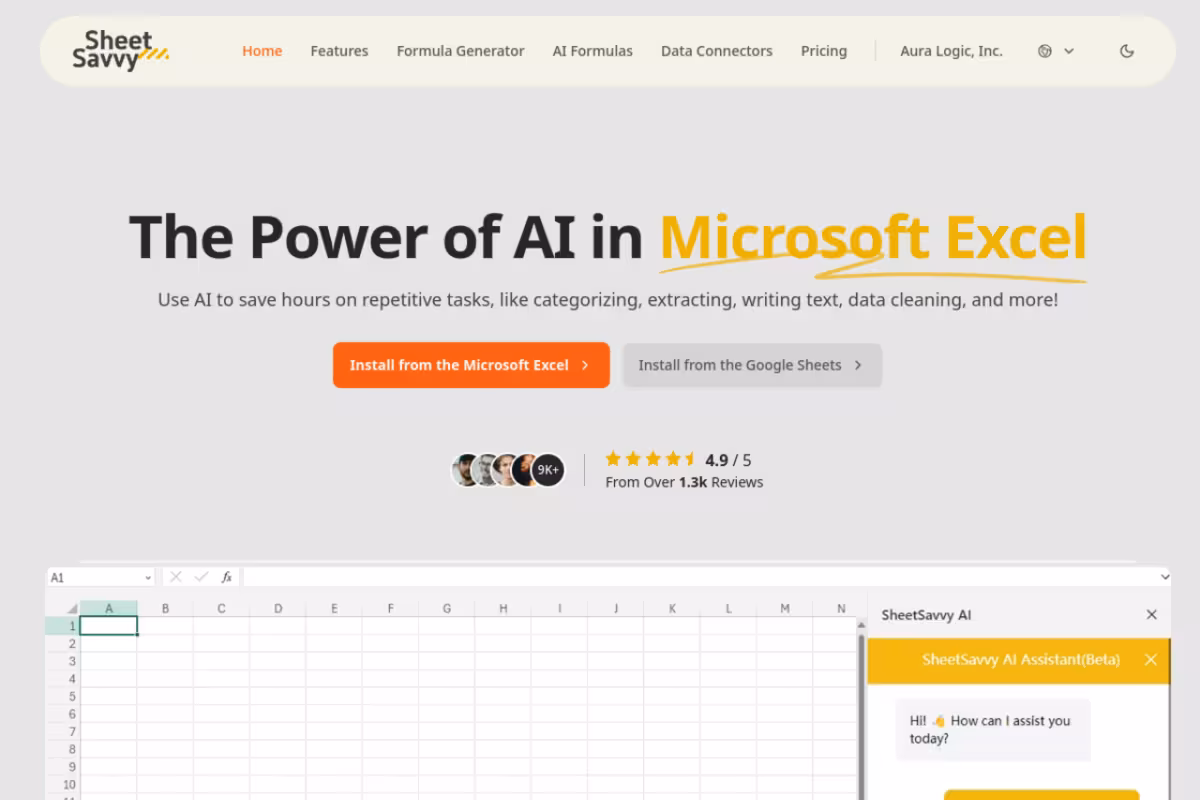Select row 10 header
This screenshot has width=1200, height=800.
tap(63, 785)
